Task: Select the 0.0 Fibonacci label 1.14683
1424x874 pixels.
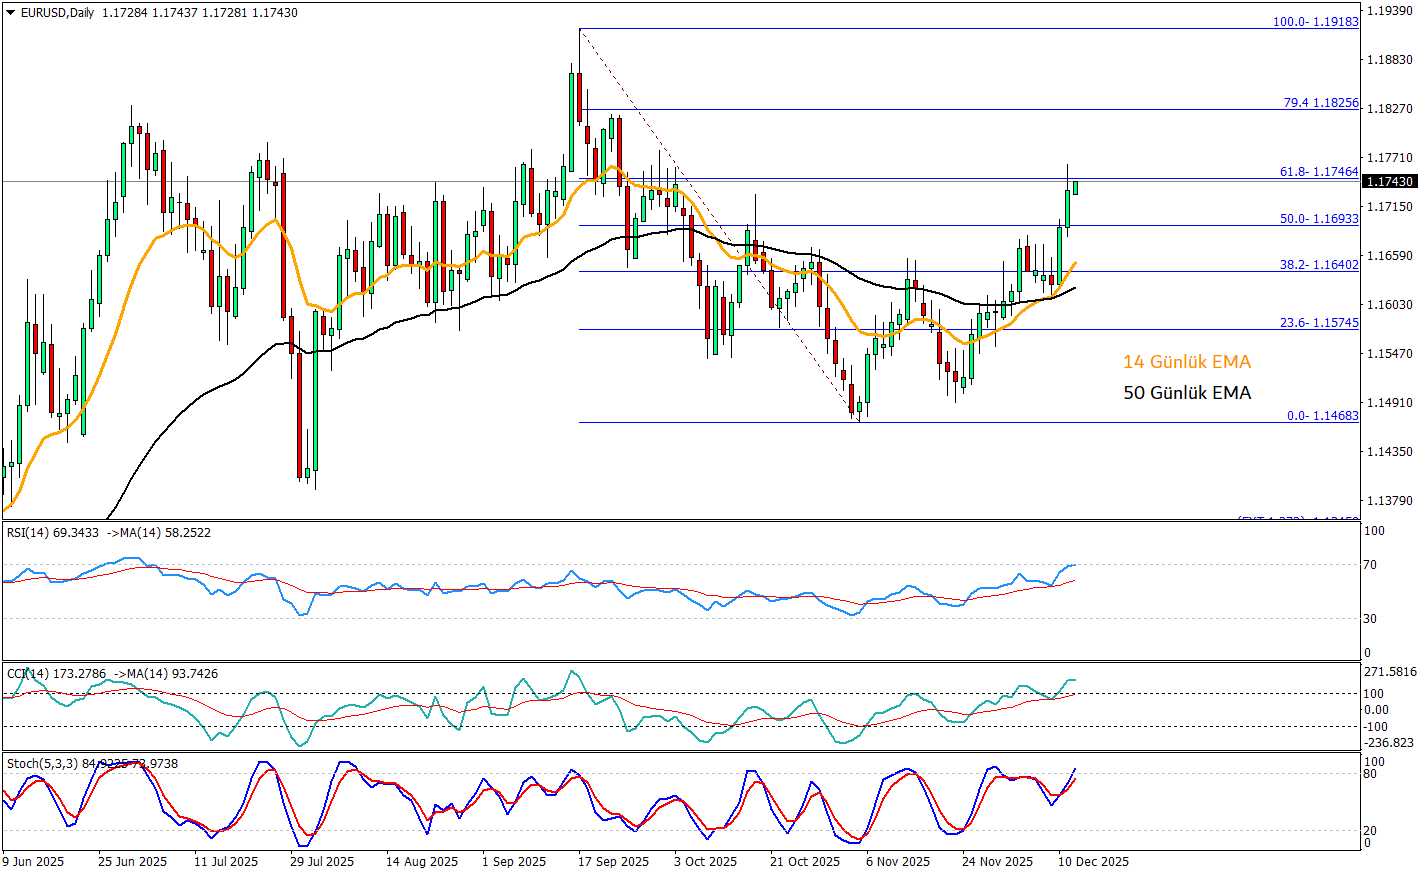Action: click(x=1322, y=416)
